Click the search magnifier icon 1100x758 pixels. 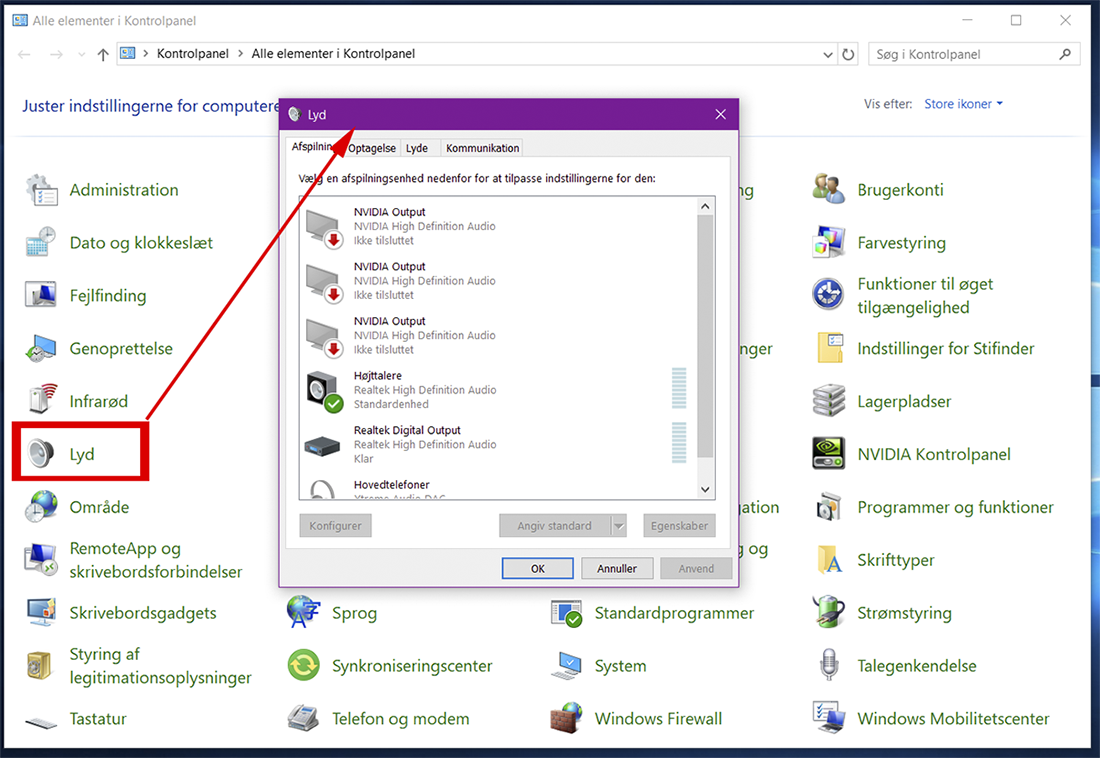click(1065, 54)
